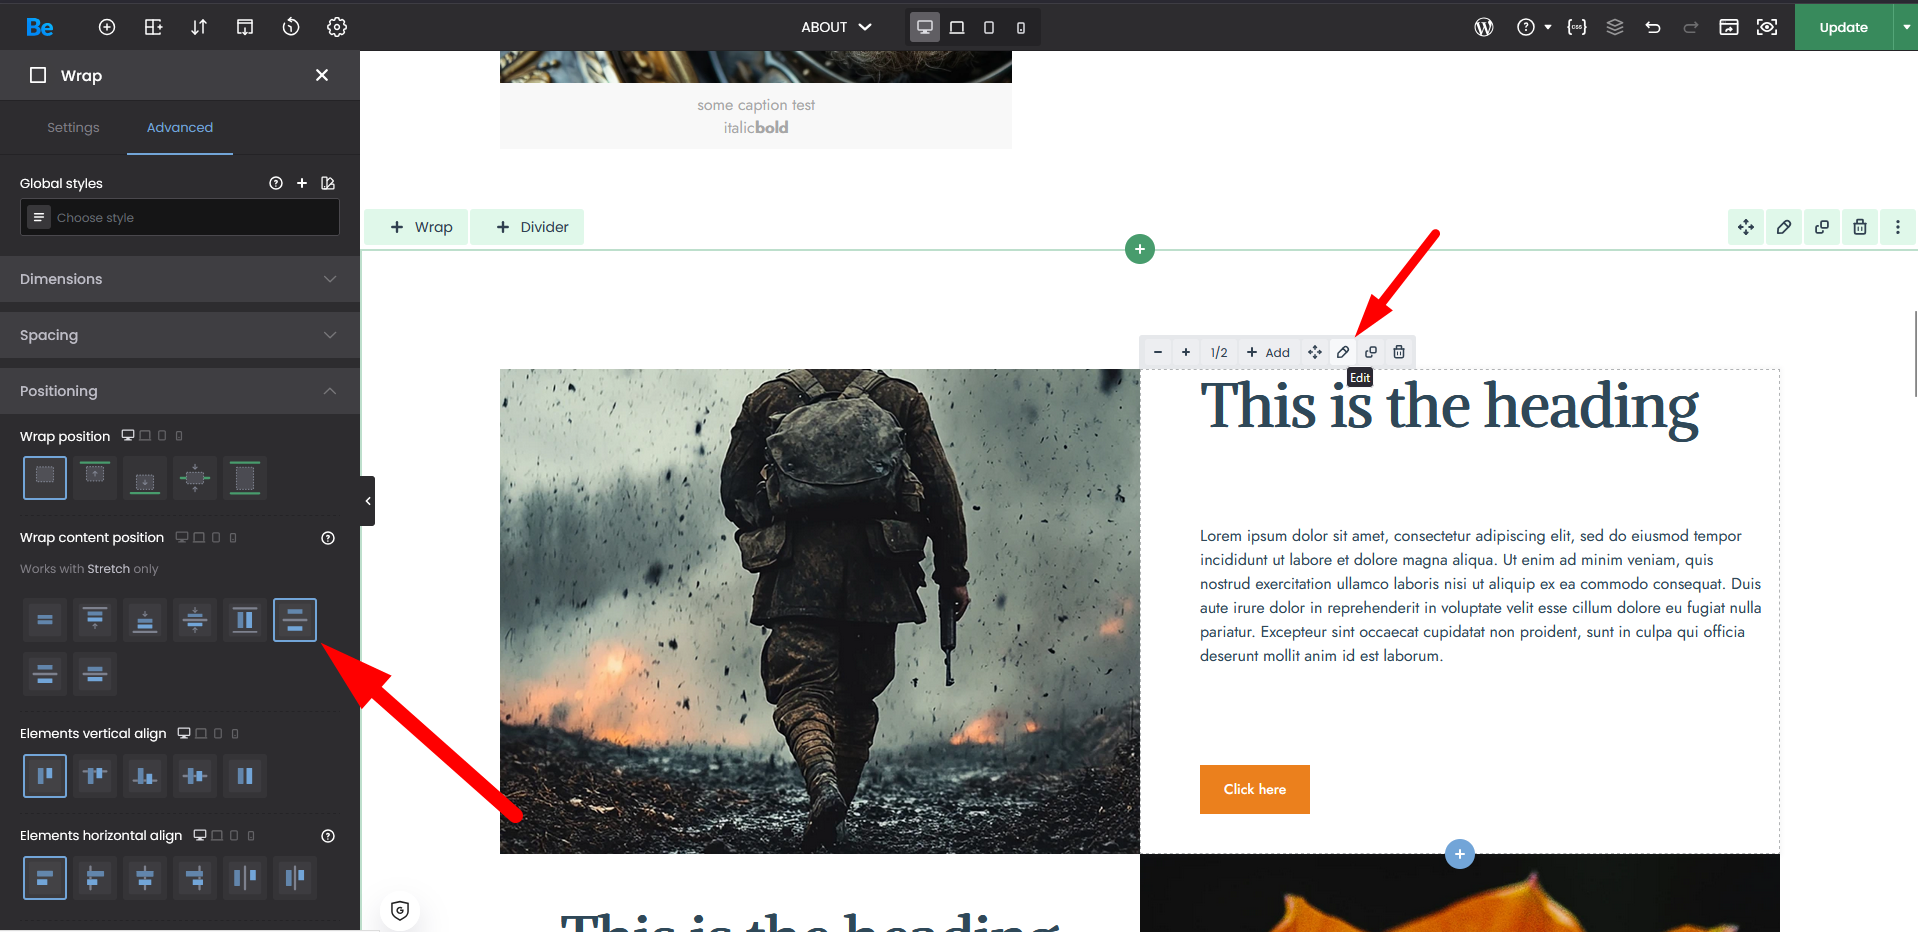Switch to the Advanced tab
Screen dimensions: 1918x932
coord(180,127)
